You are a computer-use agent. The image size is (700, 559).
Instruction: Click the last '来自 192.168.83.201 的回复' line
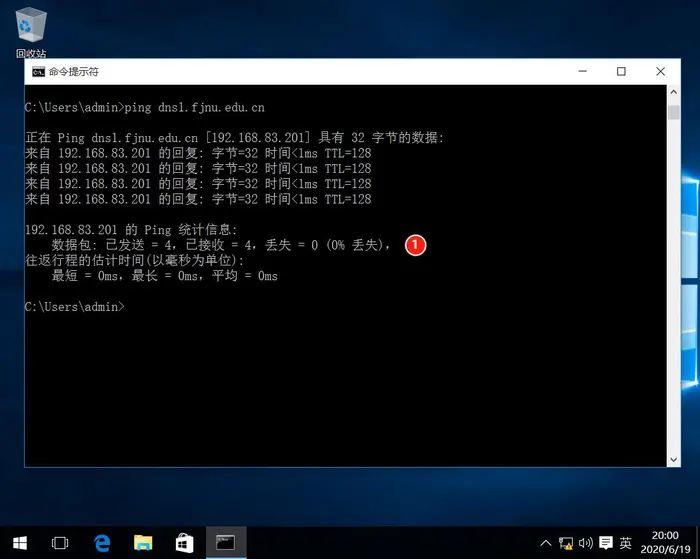click(x=198, y=199)
